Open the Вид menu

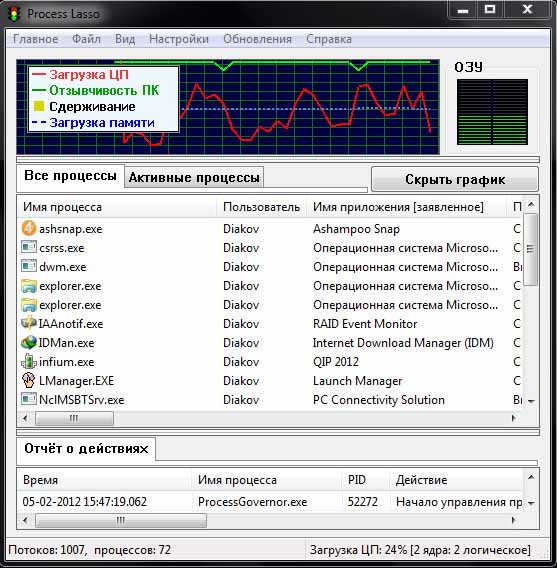125,39
